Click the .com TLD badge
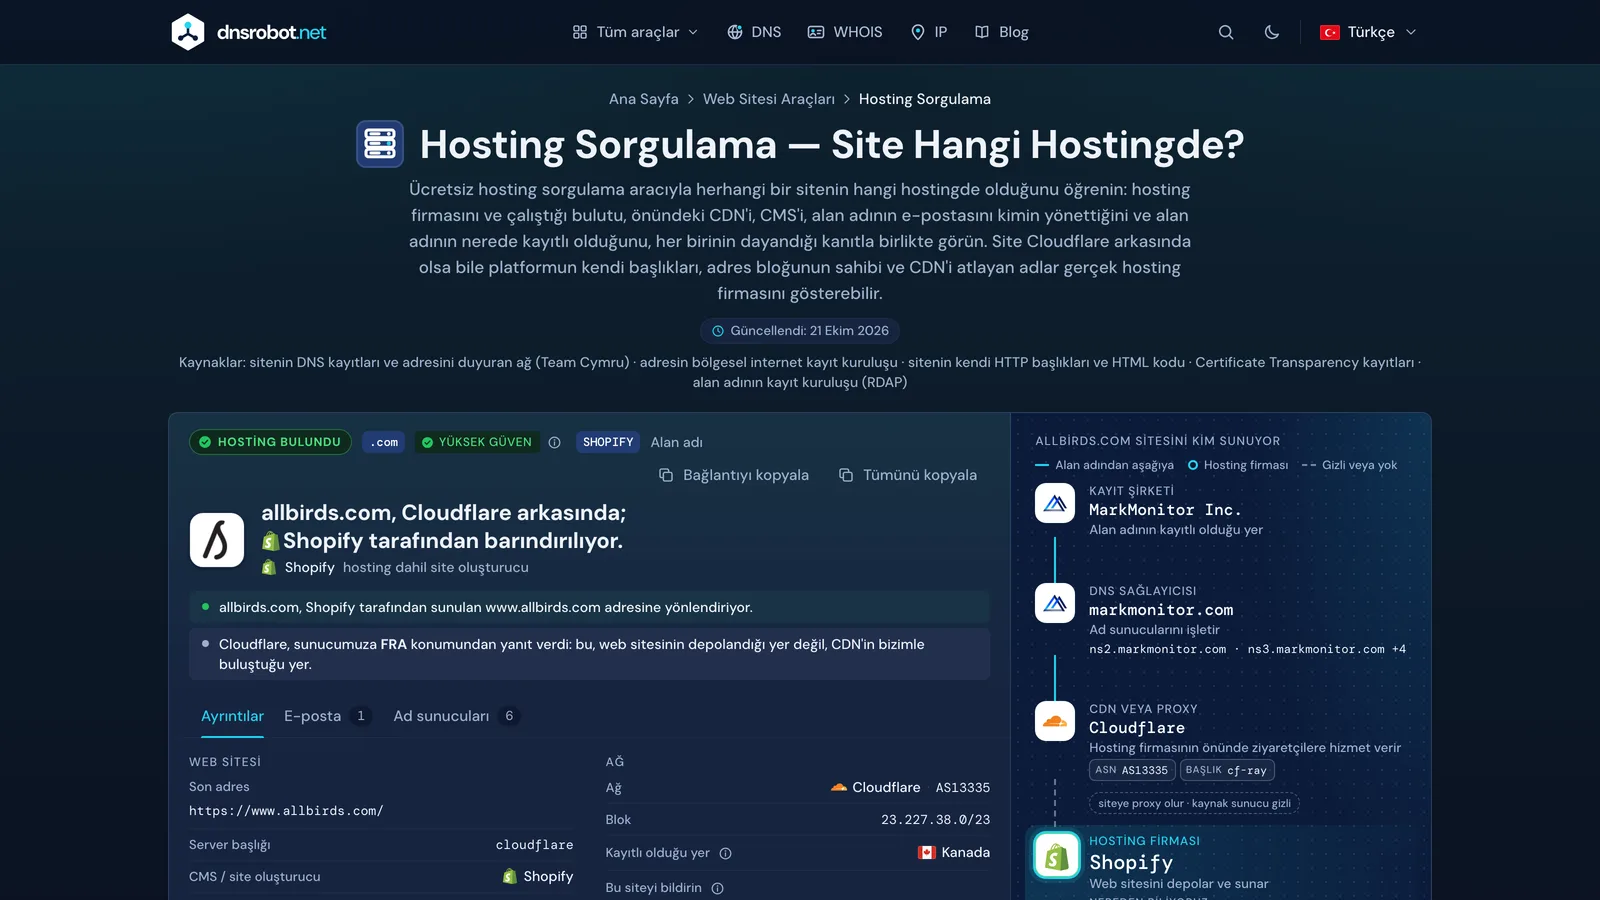1600x900 pixels. 384,442
